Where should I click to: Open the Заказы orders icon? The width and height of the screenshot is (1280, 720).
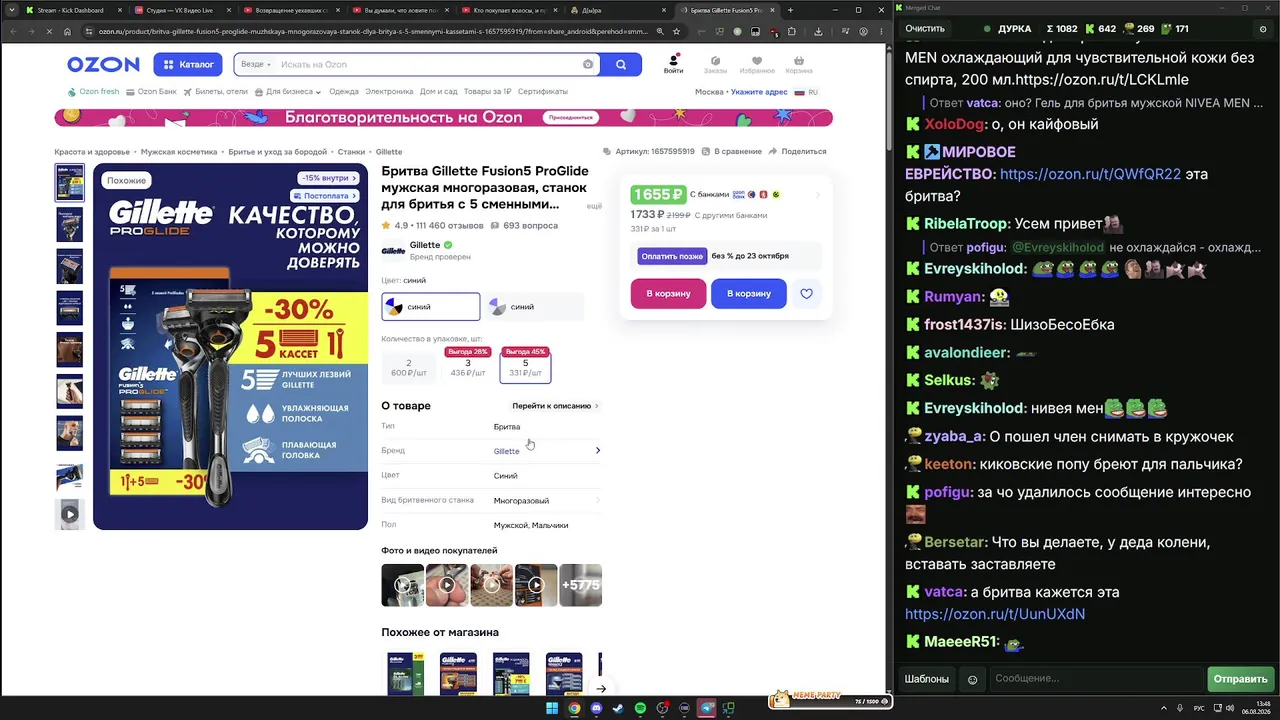(715, 64)
